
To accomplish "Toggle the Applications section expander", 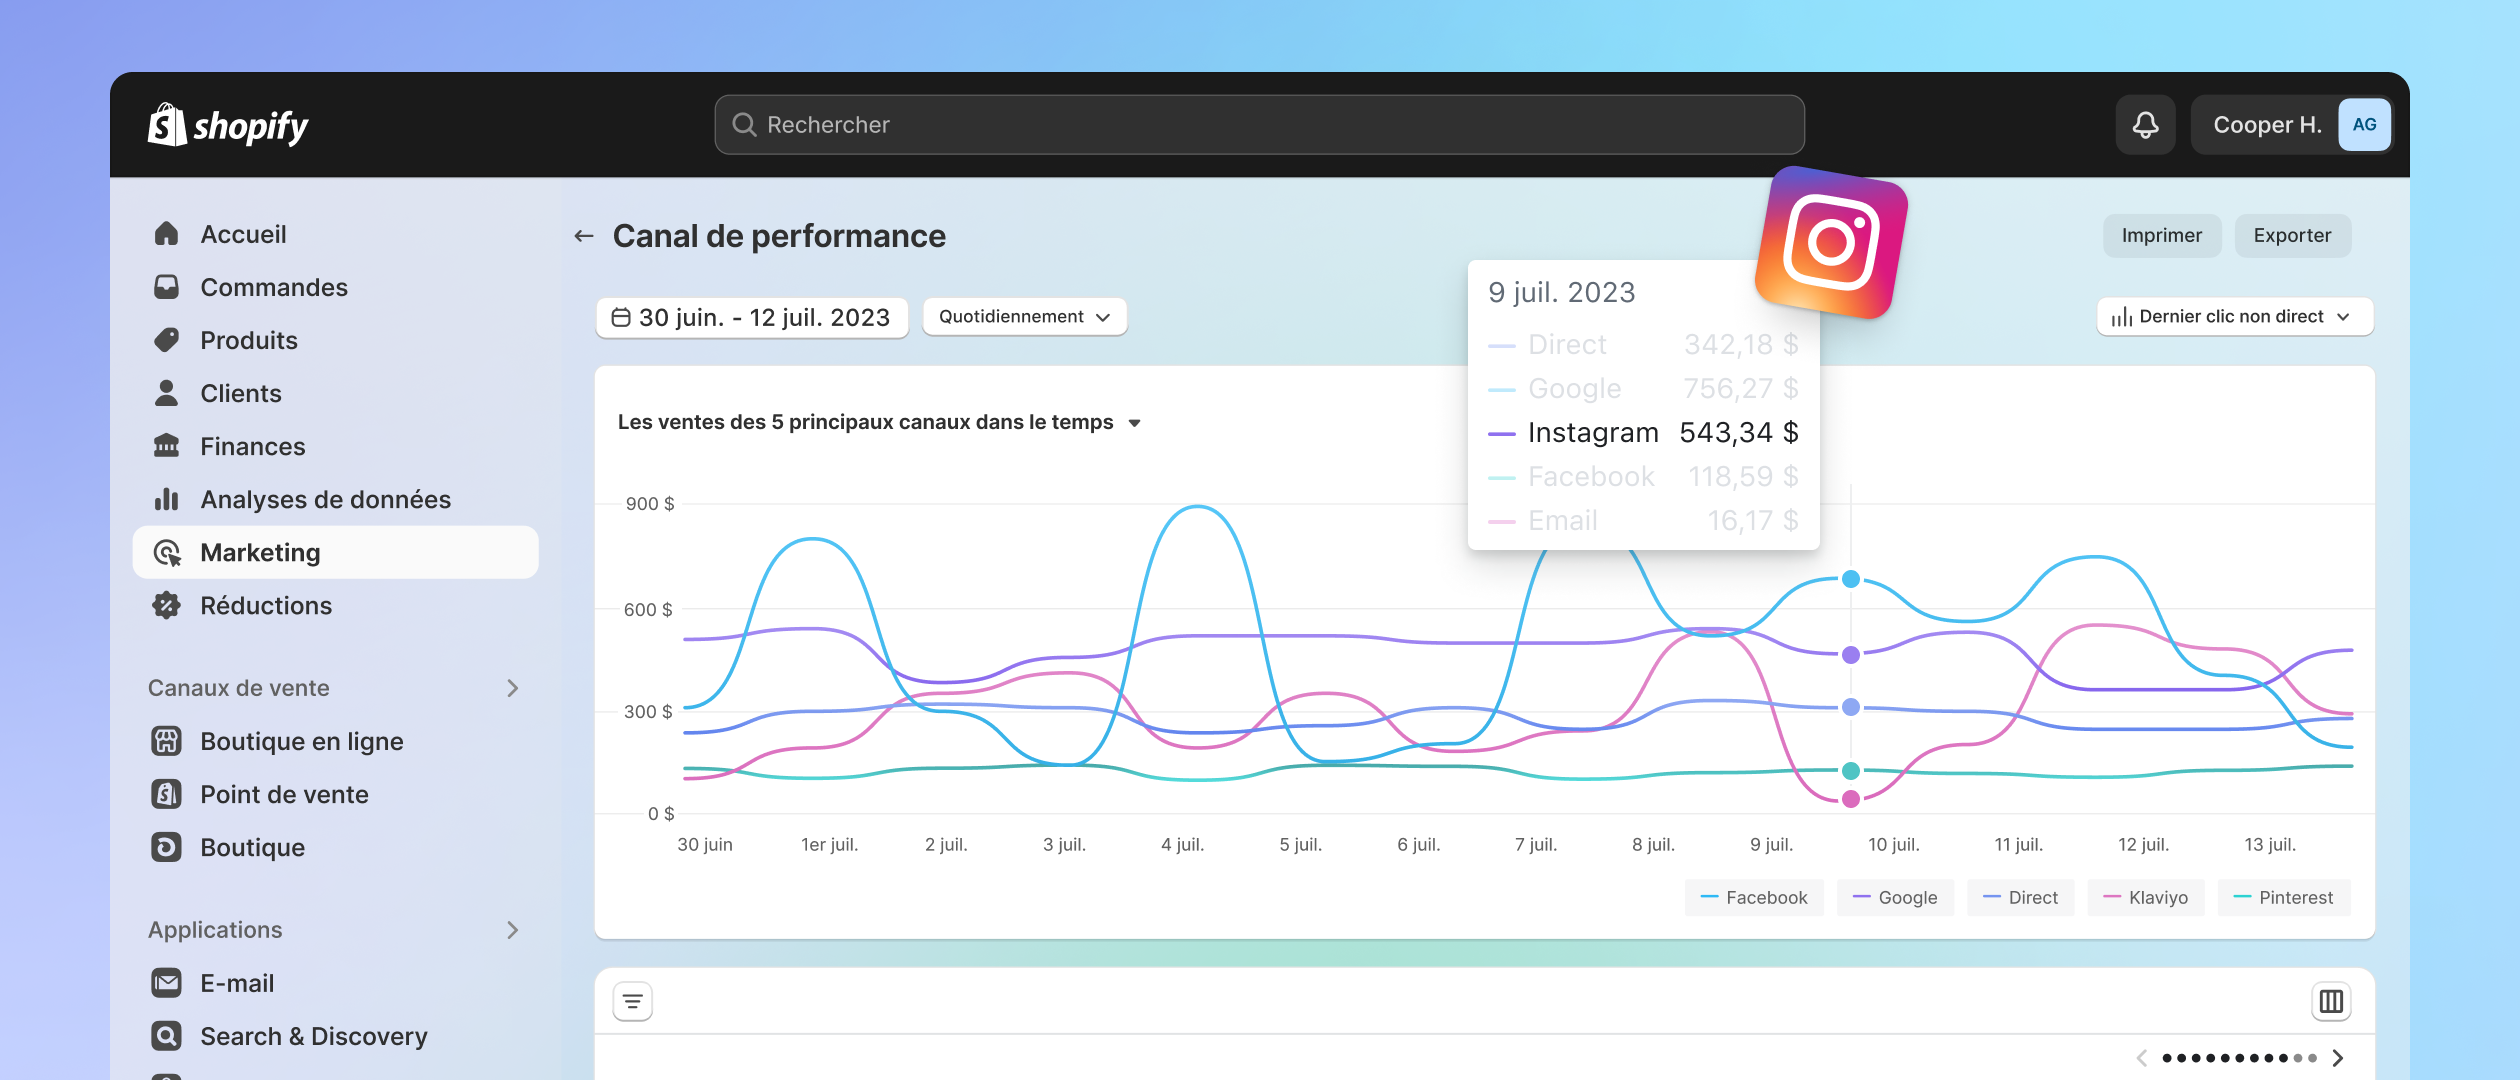I will (x=513, y=929).
